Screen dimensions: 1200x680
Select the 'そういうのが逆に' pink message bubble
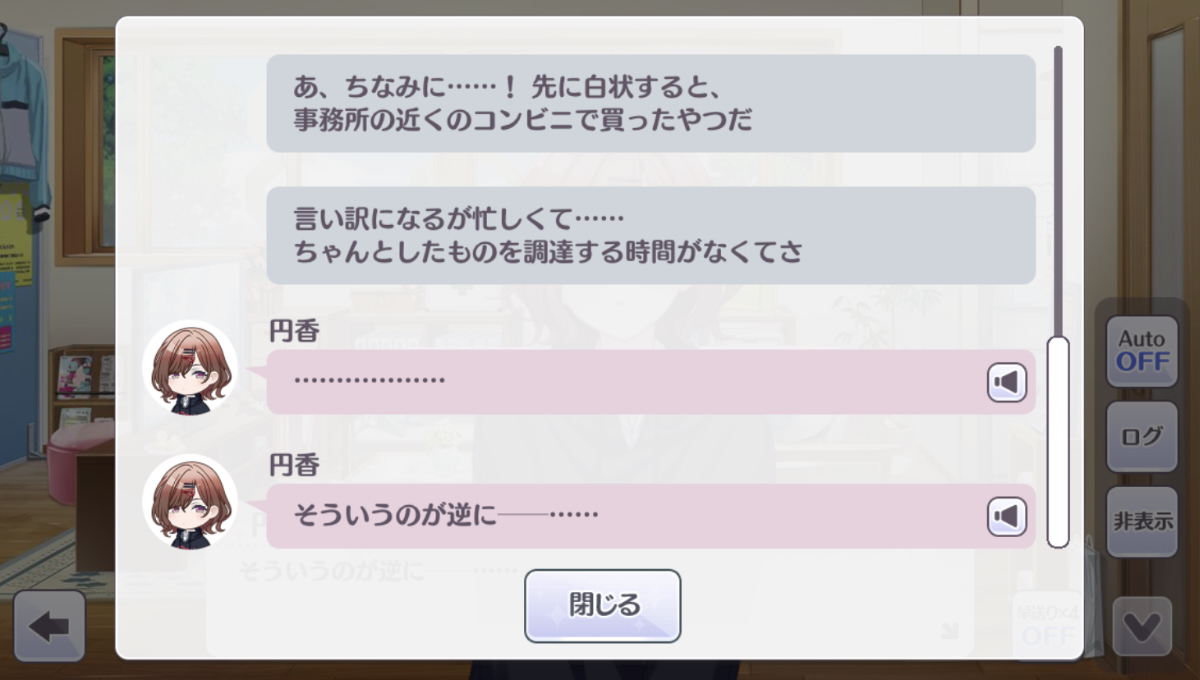pos(651,516)
